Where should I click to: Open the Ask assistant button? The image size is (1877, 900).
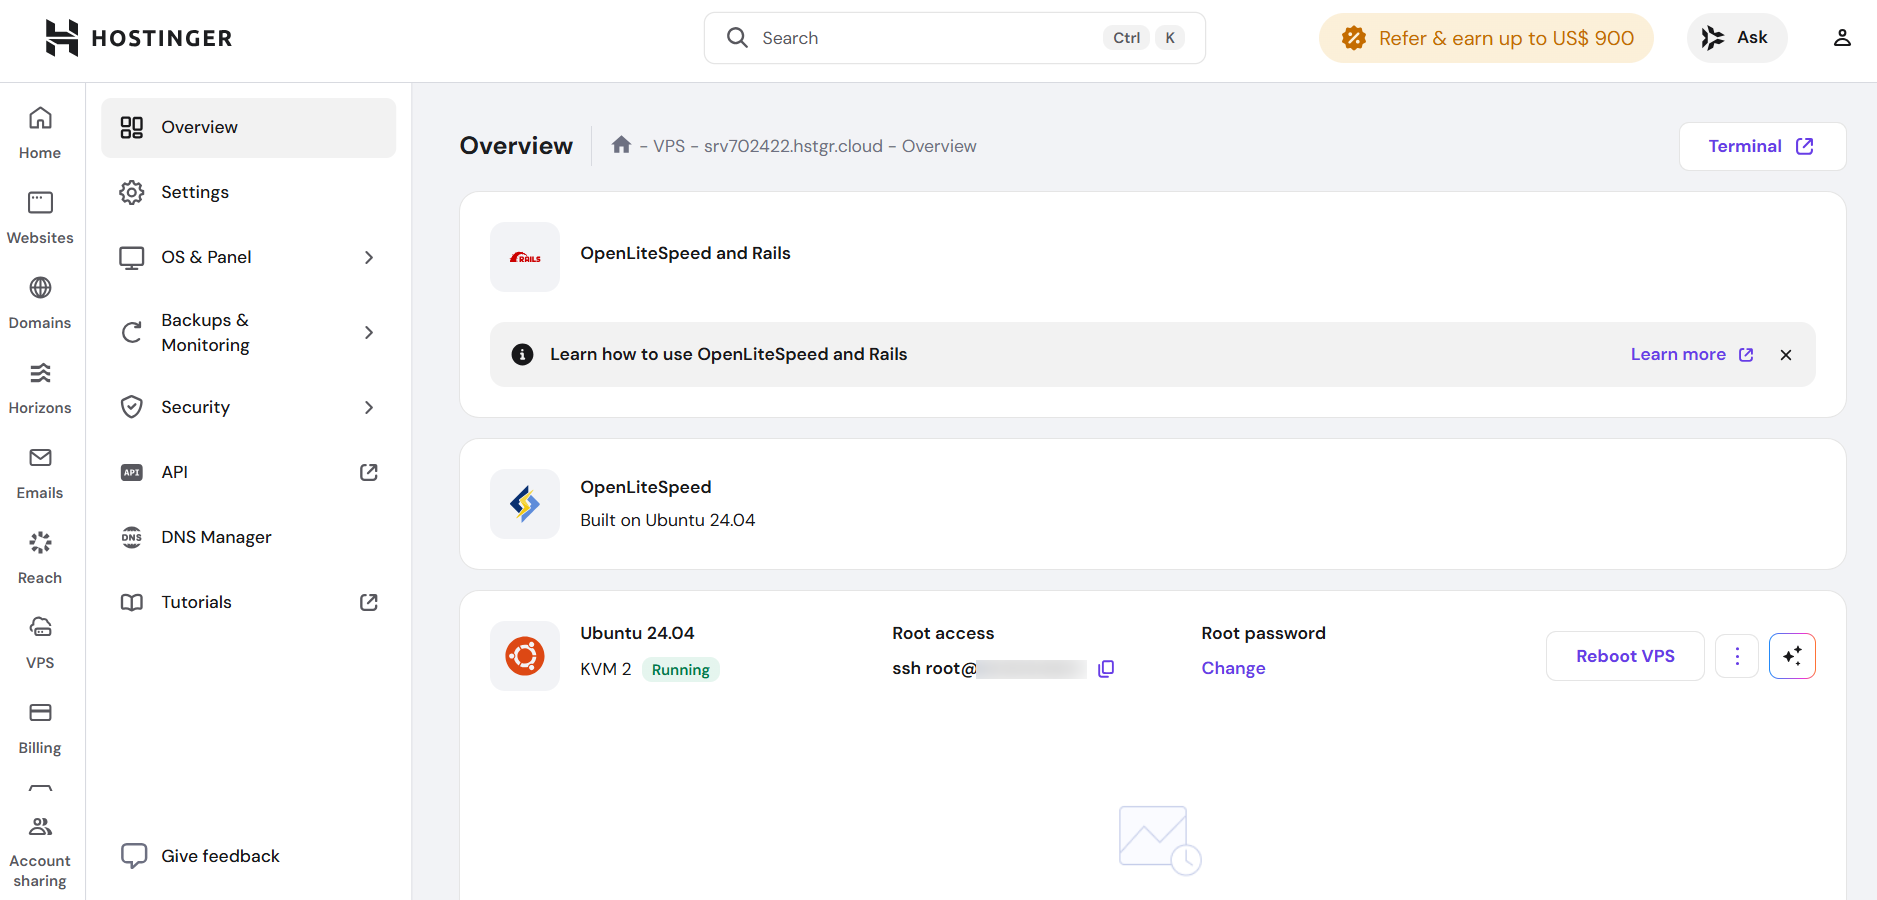[1737, 38]
